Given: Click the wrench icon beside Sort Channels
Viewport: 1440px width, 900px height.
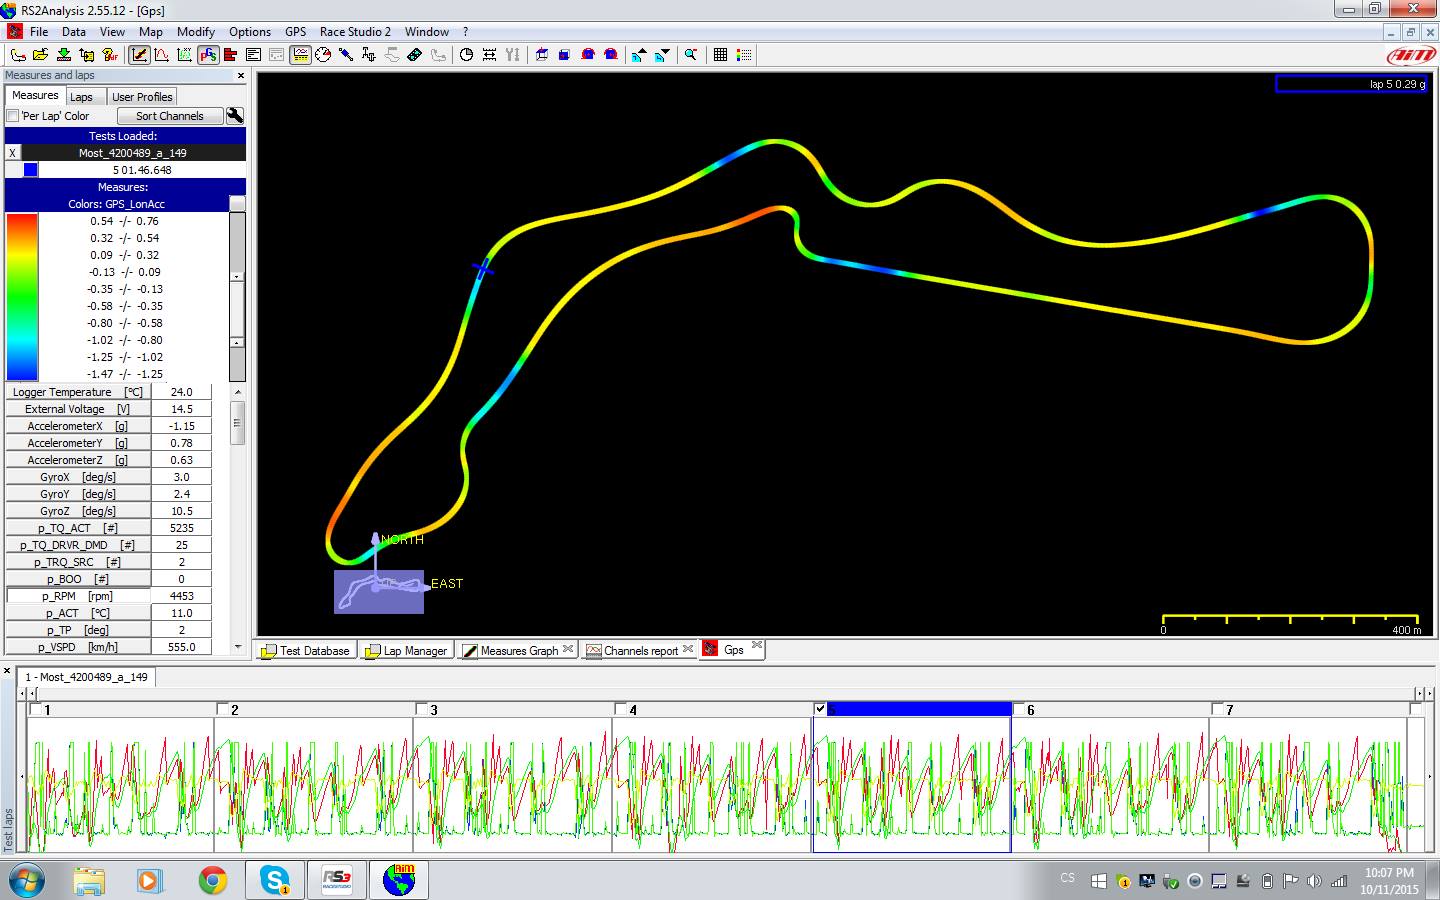Looking at the screenshot, I should click(x=235, y=116).
